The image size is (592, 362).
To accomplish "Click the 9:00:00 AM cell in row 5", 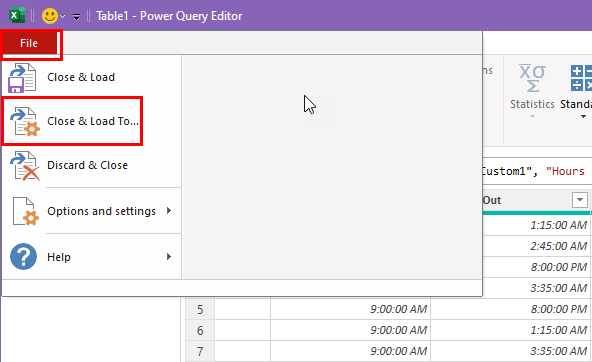I will coord(350,310).
